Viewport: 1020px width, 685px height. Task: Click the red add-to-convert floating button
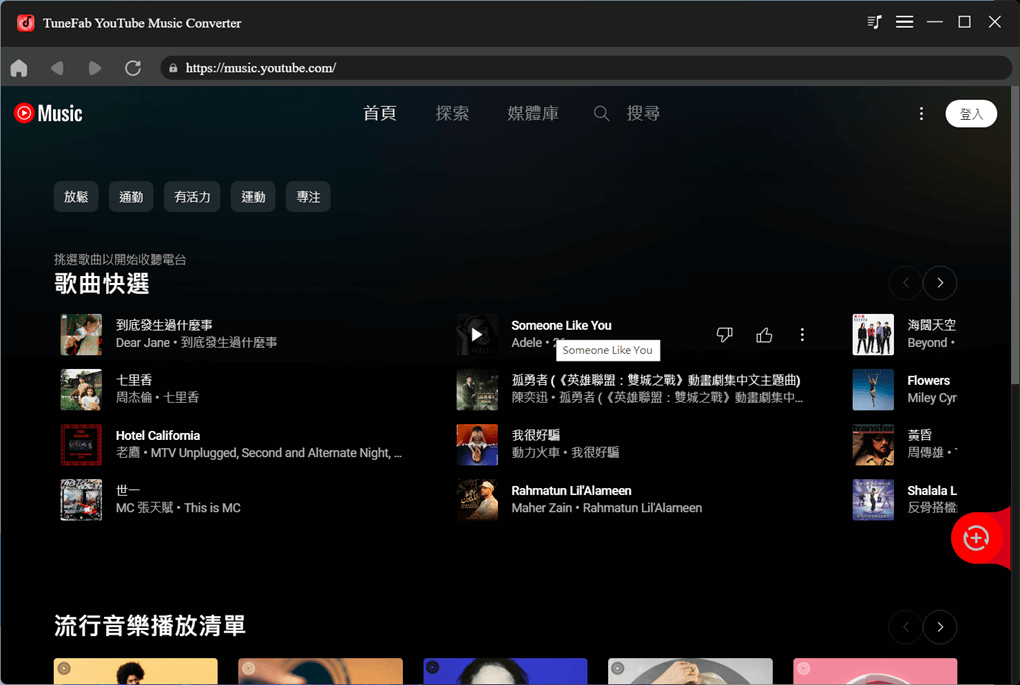point(976,539)
